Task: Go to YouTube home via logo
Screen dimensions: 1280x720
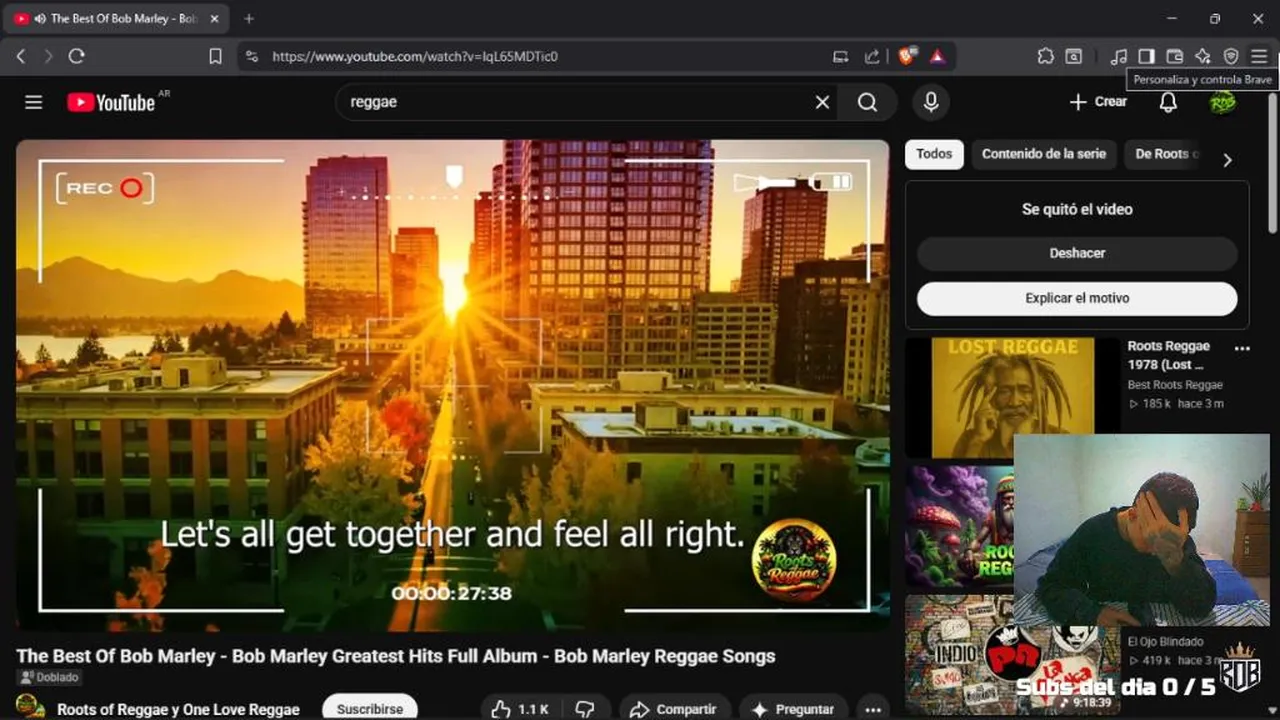Action: 111,102
